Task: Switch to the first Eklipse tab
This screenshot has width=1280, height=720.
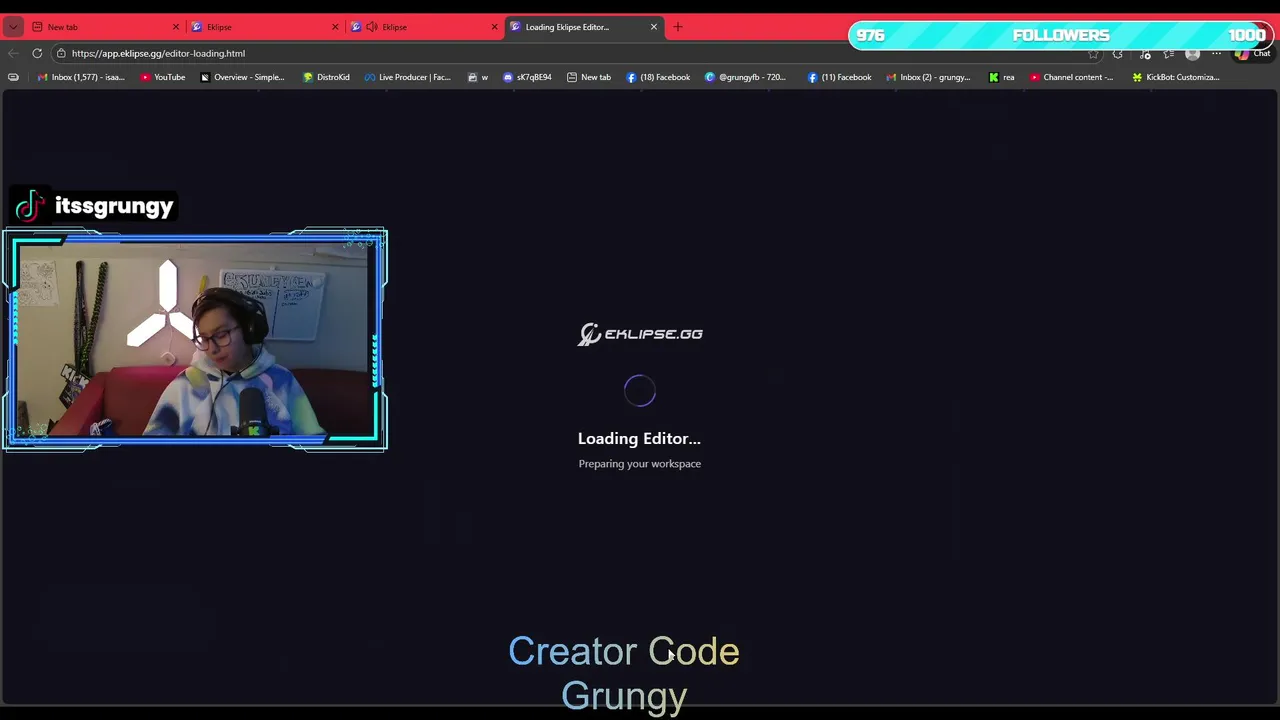Action: (x=265, y=27)
